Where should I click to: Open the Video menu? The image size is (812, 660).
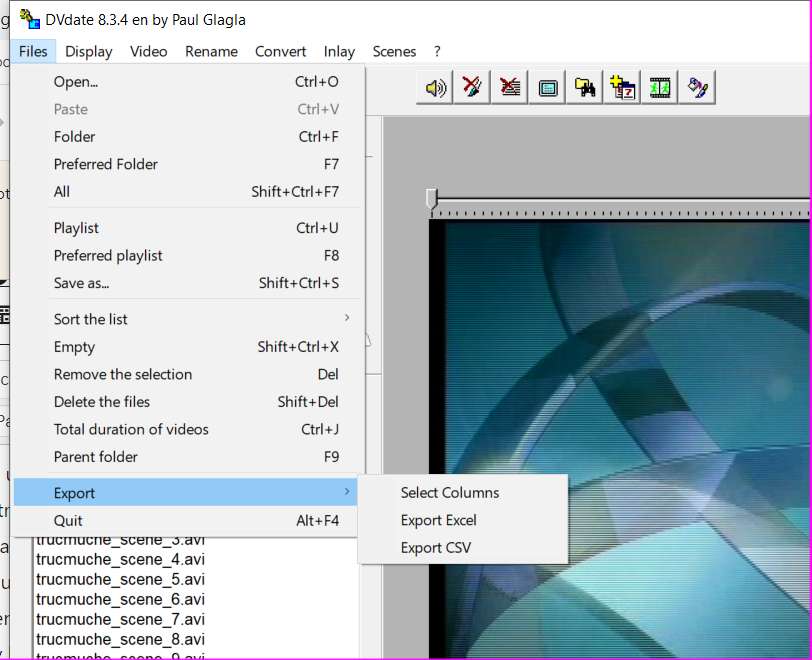pyautogui.click(x=149, y=51)
